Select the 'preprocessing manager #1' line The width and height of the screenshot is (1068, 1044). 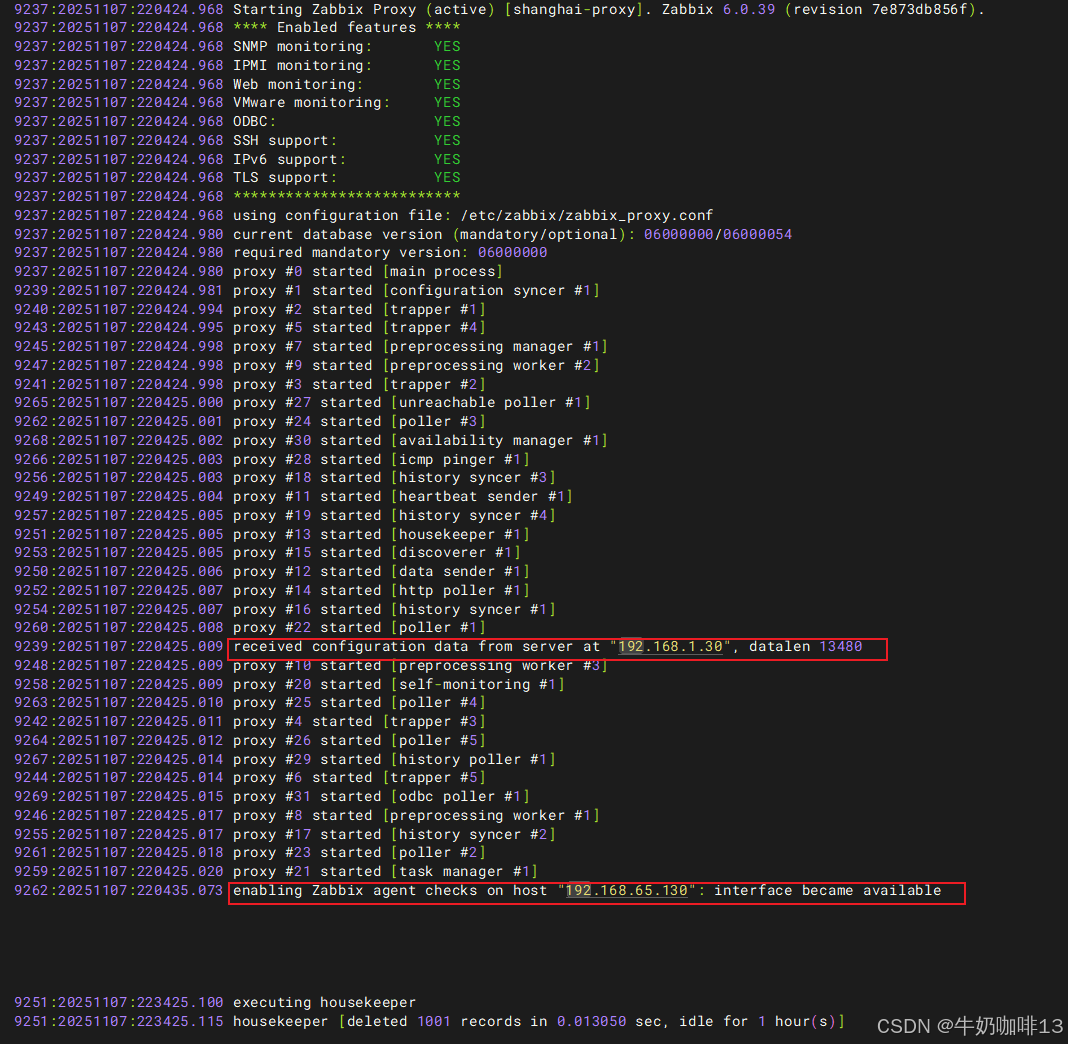pos(311,347)
